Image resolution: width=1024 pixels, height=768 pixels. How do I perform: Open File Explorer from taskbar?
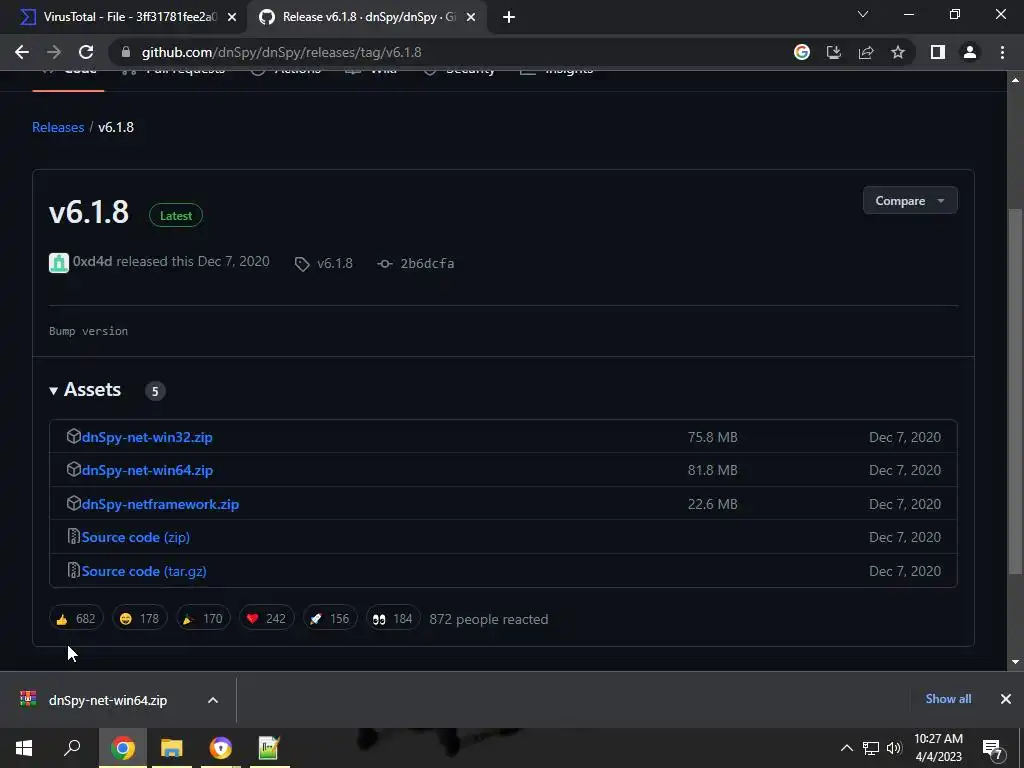172,748
